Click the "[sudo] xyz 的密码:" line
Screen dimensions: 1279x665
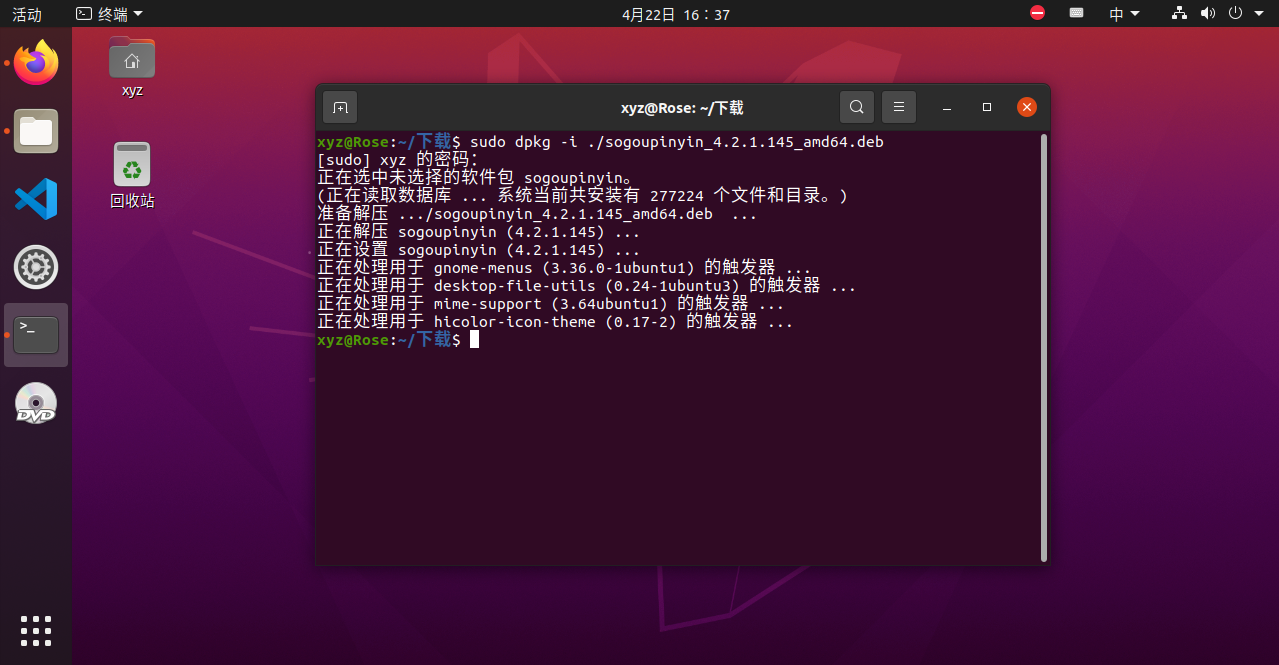pos(398,160)
